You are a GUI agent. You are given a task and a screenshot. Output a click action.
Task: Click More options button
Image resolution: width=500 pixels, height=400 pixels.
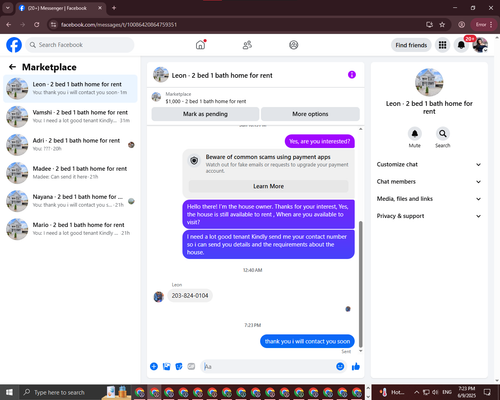click(310, 114)
